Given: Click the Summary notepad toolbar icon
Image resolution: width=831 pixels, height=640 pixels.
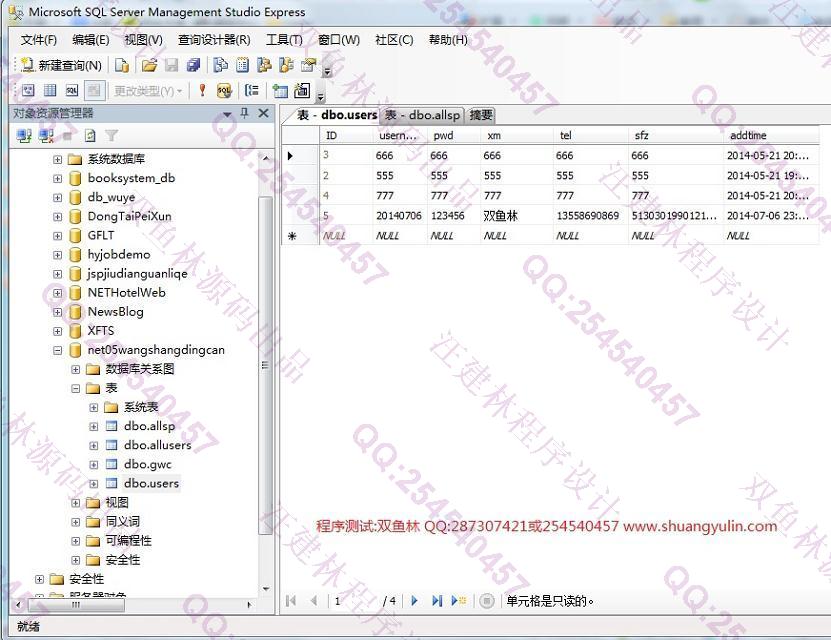Looking at the screenshot, I should click(242, 65).
